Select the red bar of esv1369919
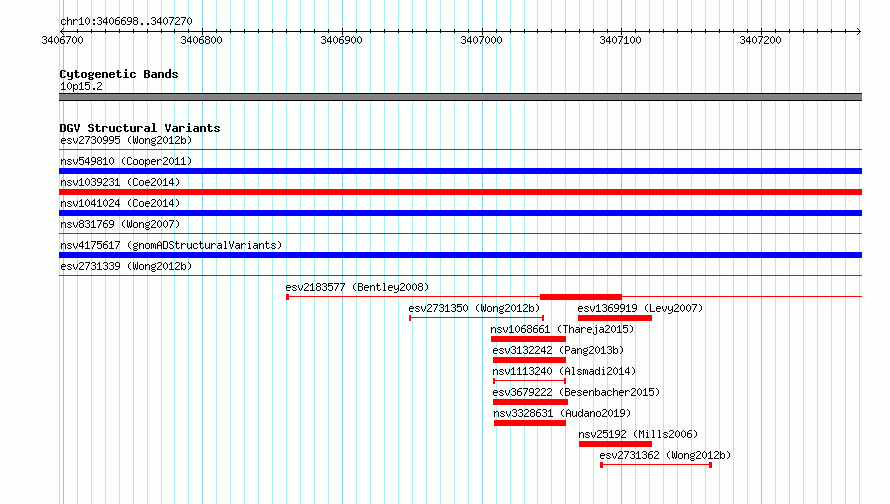890x504 pixels. point(615,318)
